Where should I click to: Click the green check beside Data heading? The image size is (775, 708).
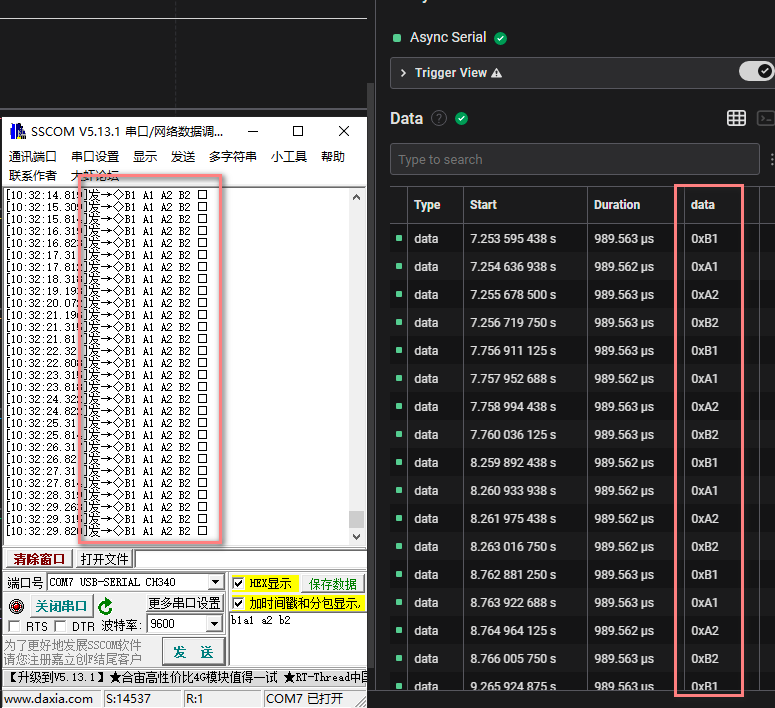pos(462,119)
